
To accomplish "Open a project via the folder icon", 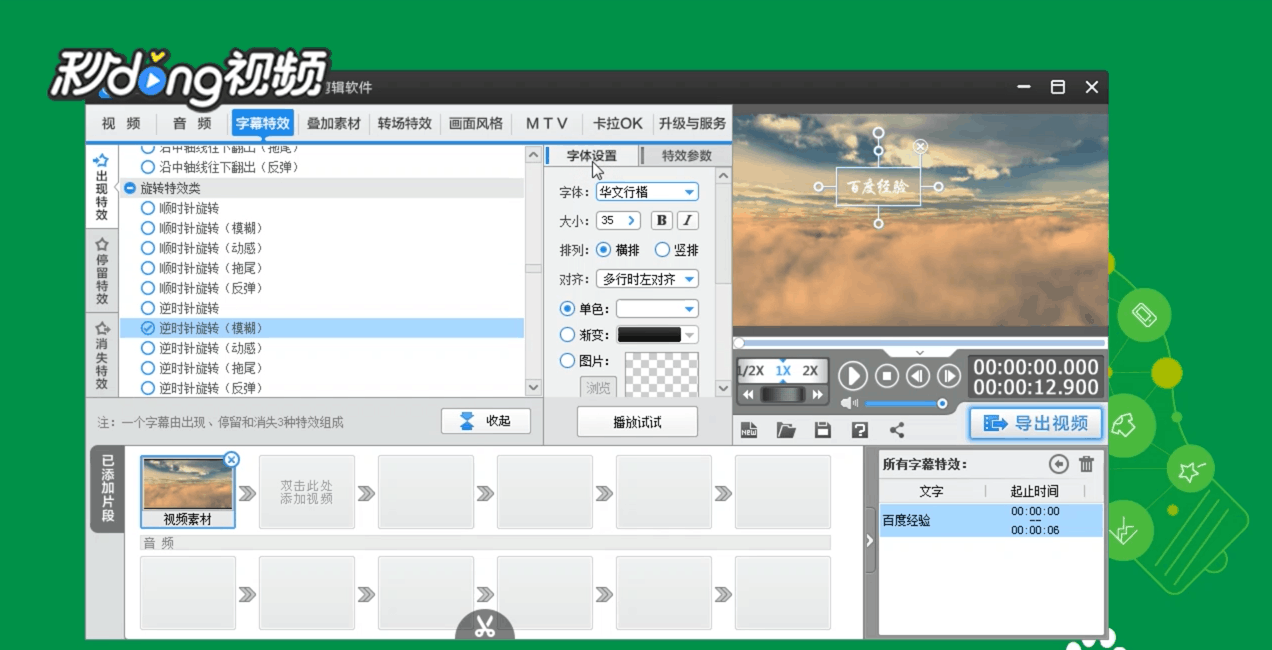I will pyautogui.click(x=786, y=430).
